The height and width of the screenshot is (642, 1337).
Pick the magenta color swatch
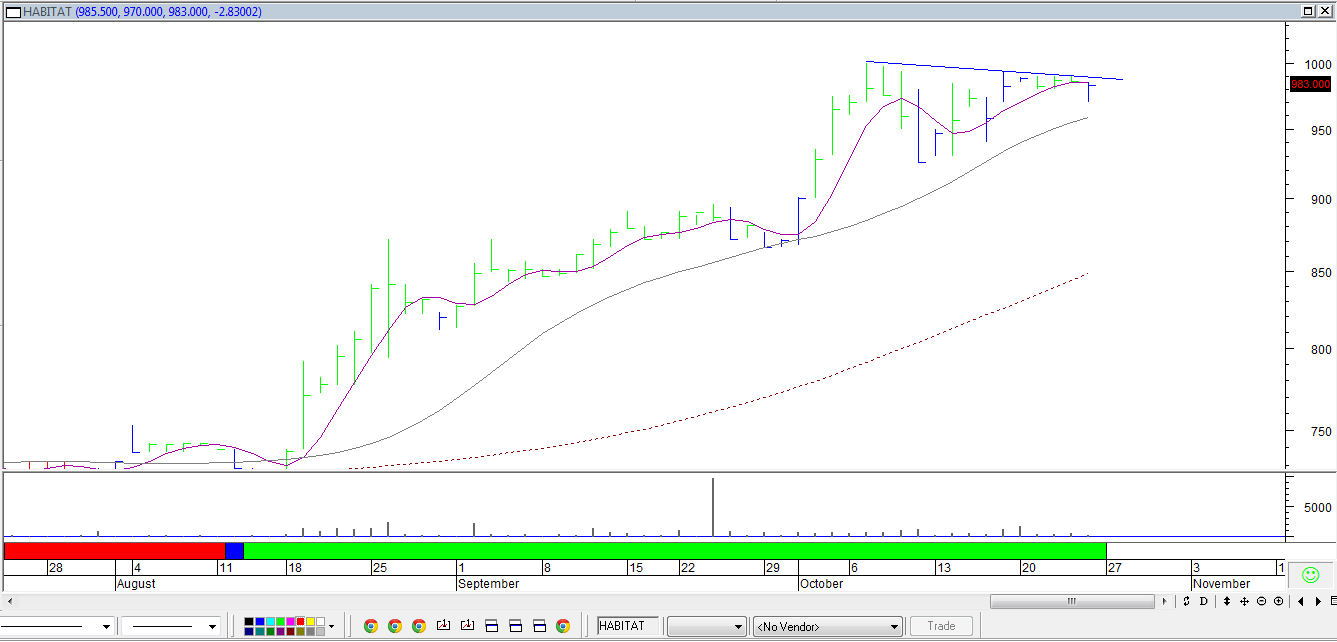[291, 621]
